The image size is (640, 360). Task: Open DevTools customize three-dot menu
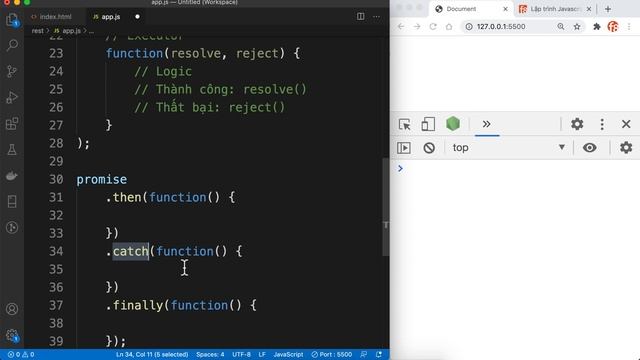[x=602, y=124]
